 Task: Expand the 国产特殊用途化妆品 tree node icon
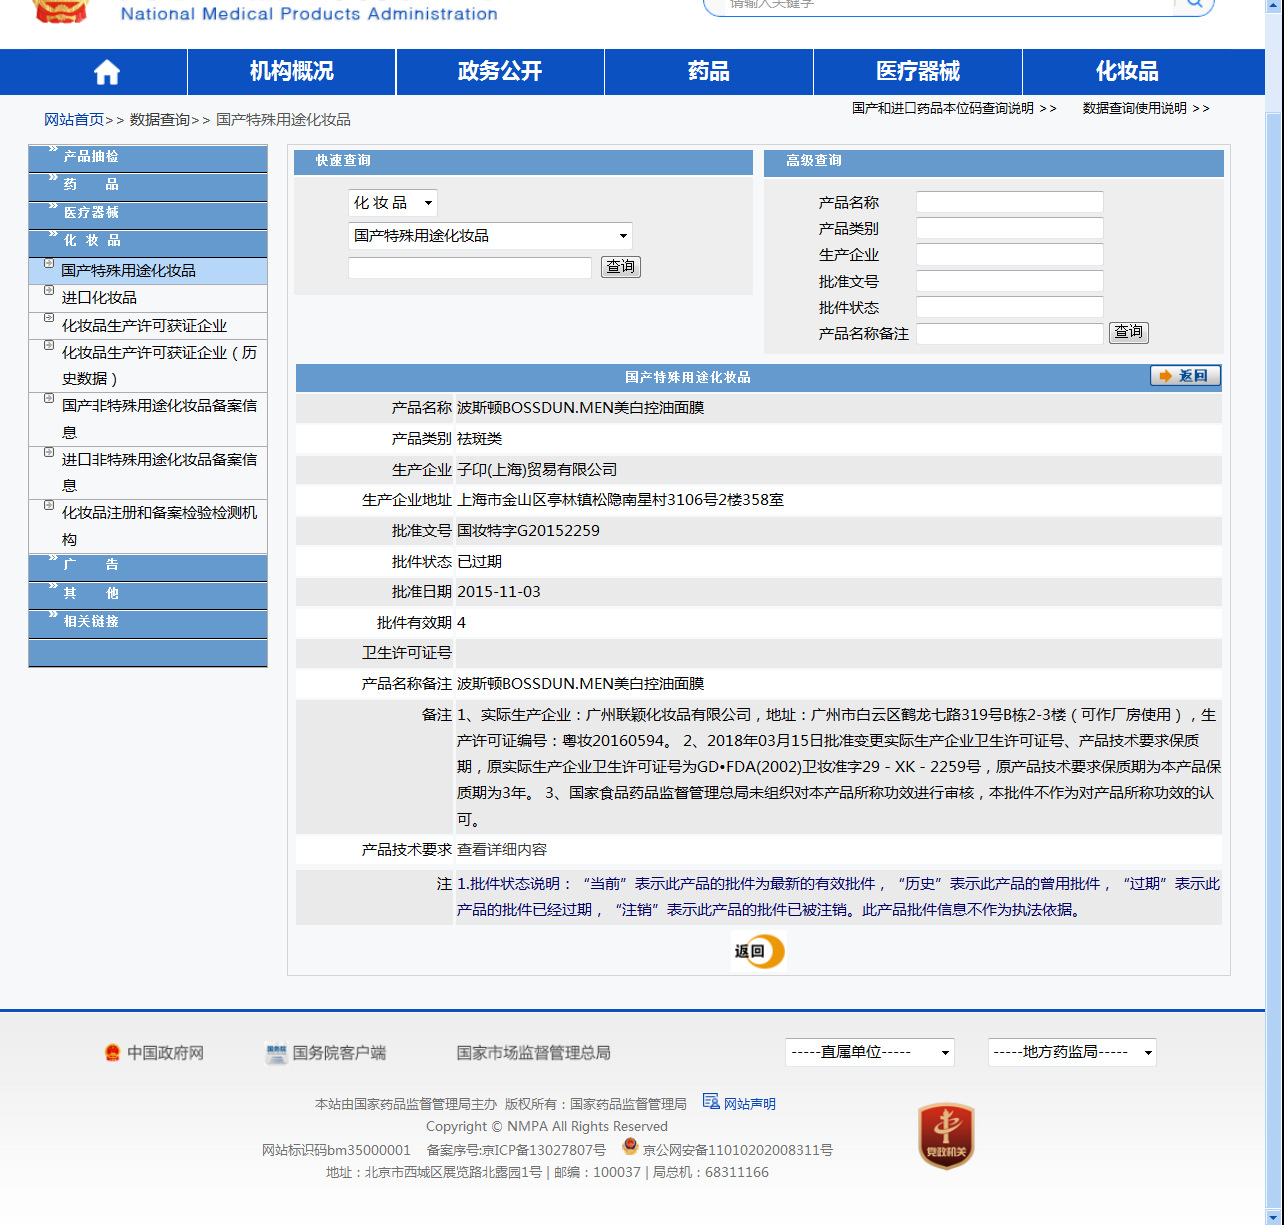(x=49, y=264)
